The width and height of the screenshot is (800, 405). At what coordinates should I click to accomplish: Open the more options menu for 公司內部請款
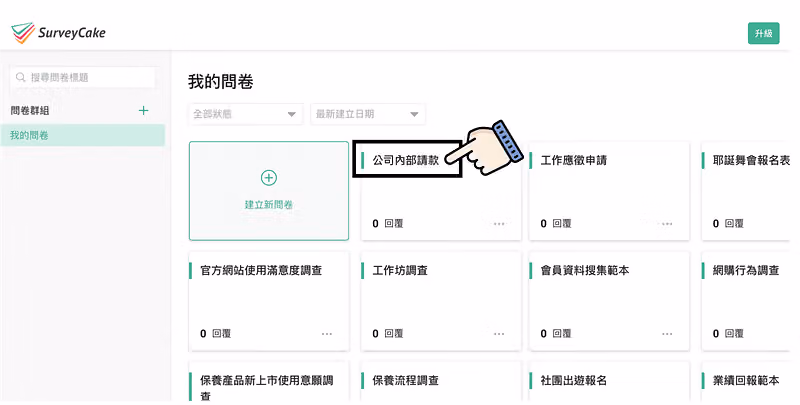click(499, 223)
